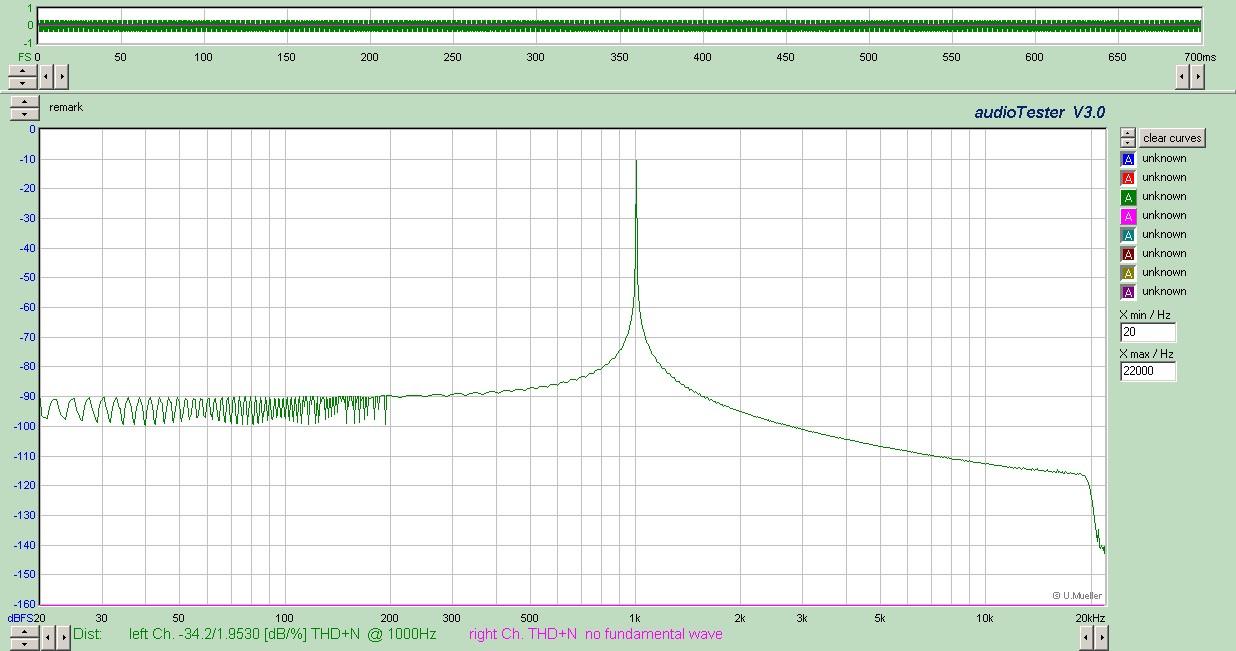1236x651 pixels.
Task: Focus the X min / Hz input field
Action: [x=1148, y=332]
